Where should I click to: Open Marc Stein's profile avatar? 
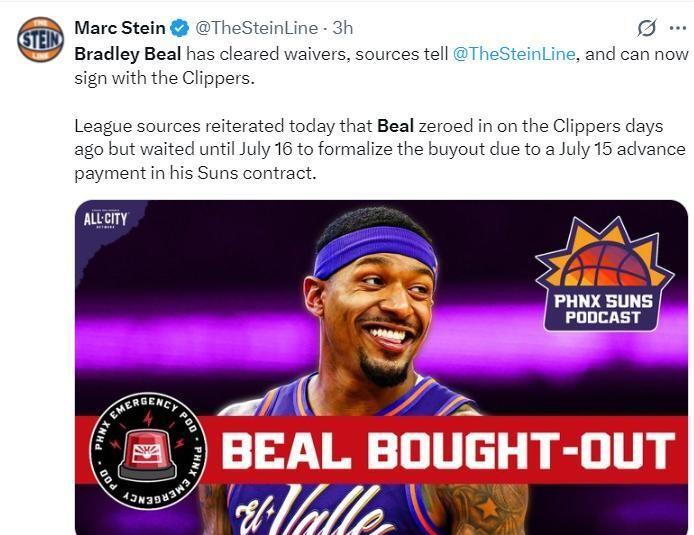(x=40, y=39)
